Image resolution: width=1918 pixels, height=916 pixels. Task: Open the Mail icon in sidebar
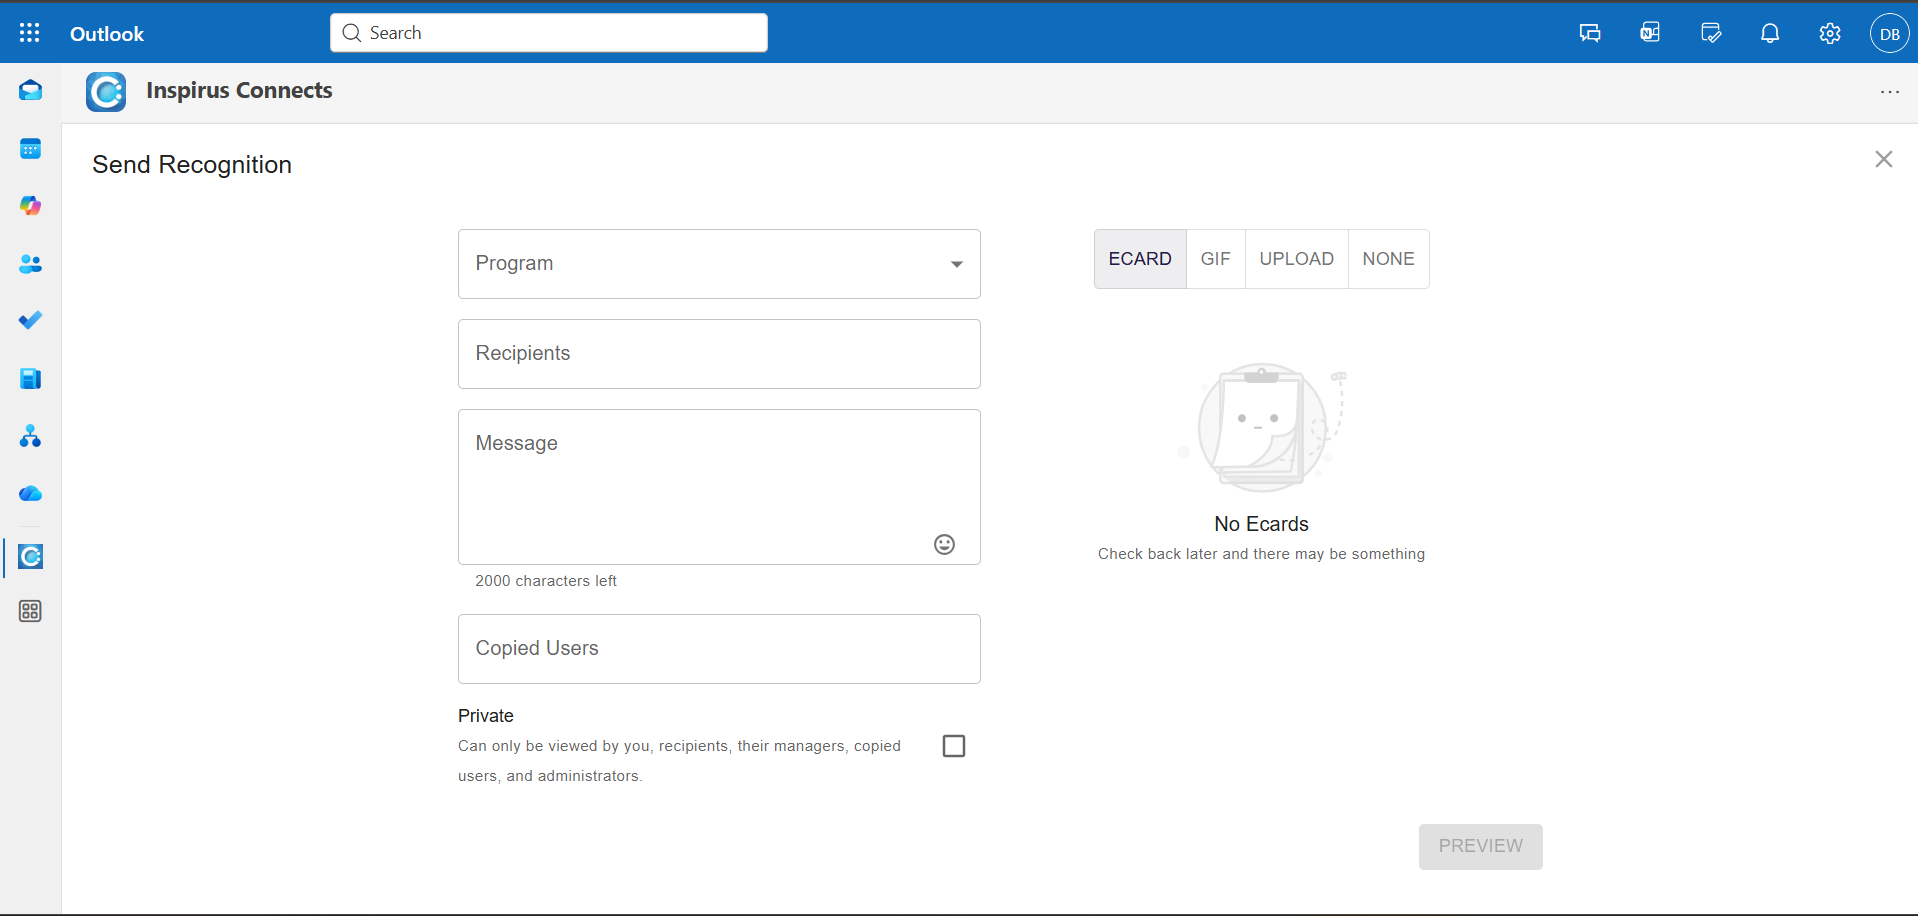point(30,91)
